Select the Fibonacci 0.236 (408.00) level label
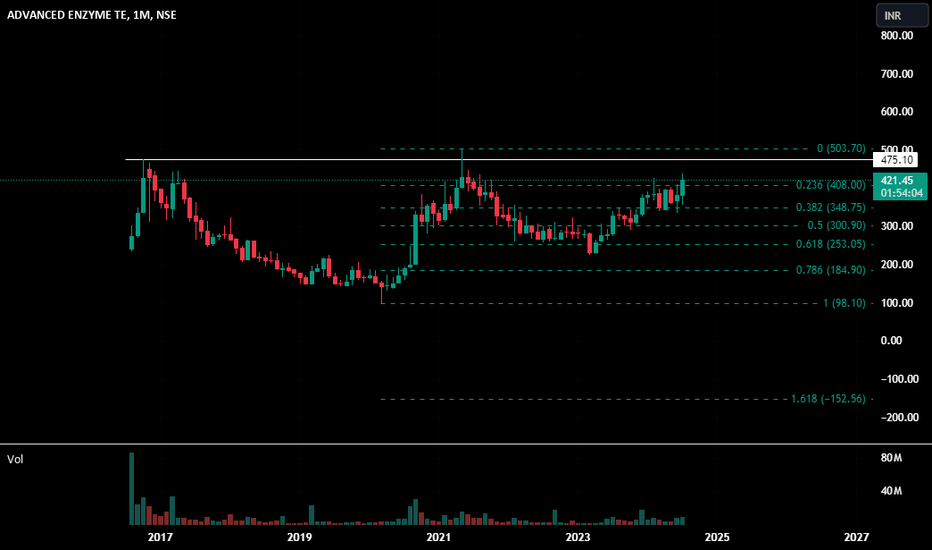 coord(831,185)
